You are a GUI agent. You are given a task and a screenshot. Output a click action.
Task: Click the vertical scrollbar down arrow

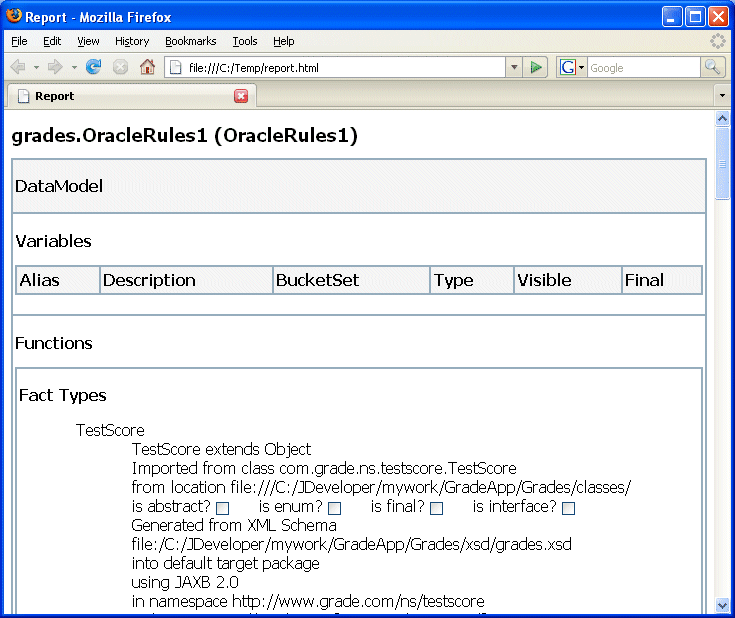click(722, 605)
